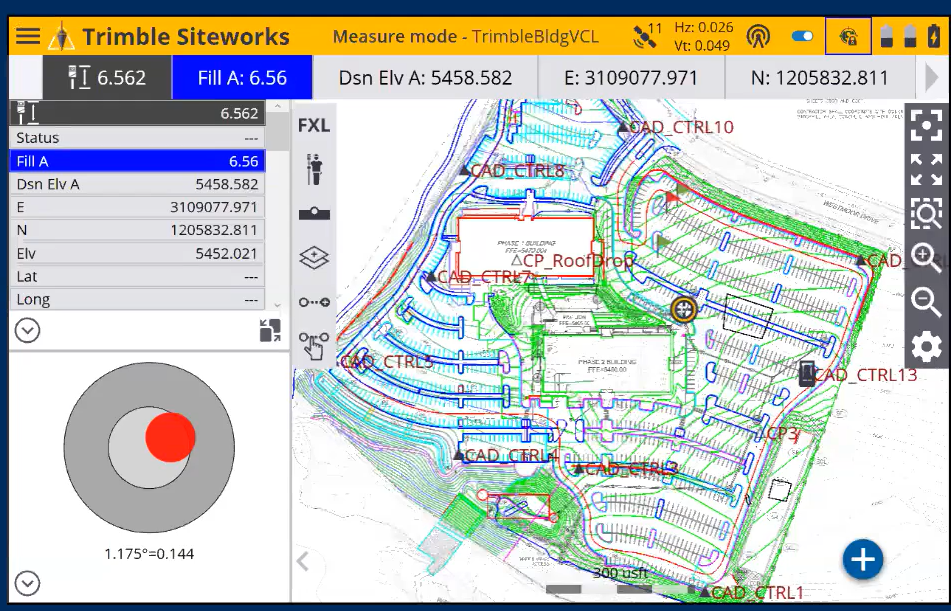The height and width of the screenshot is (611, 951).
Task: Click the E row in info panel
Action: point(137,207)
